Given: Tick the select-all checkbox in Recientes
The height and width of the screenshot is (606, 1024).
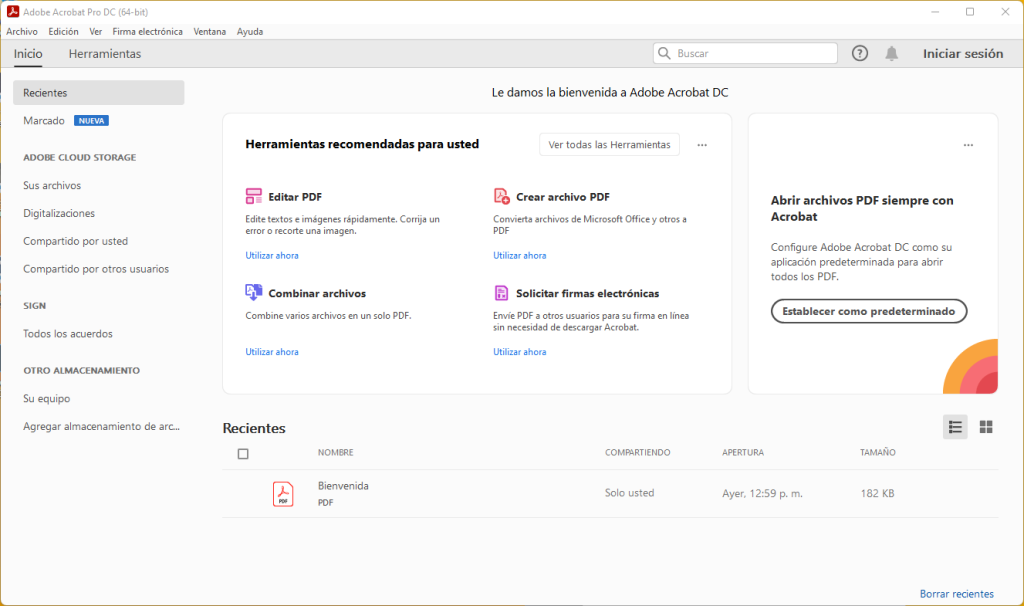Looking at the screenshot, I should 243,454.
